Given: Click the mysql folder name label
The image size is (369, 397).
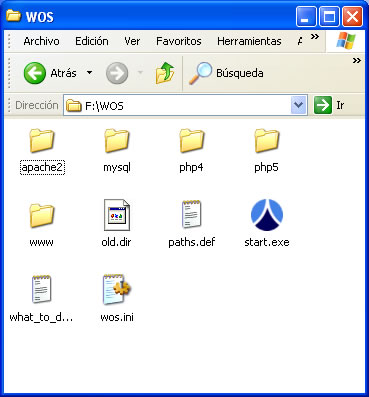Looking at the screenshot, I should tap(117, 167).
